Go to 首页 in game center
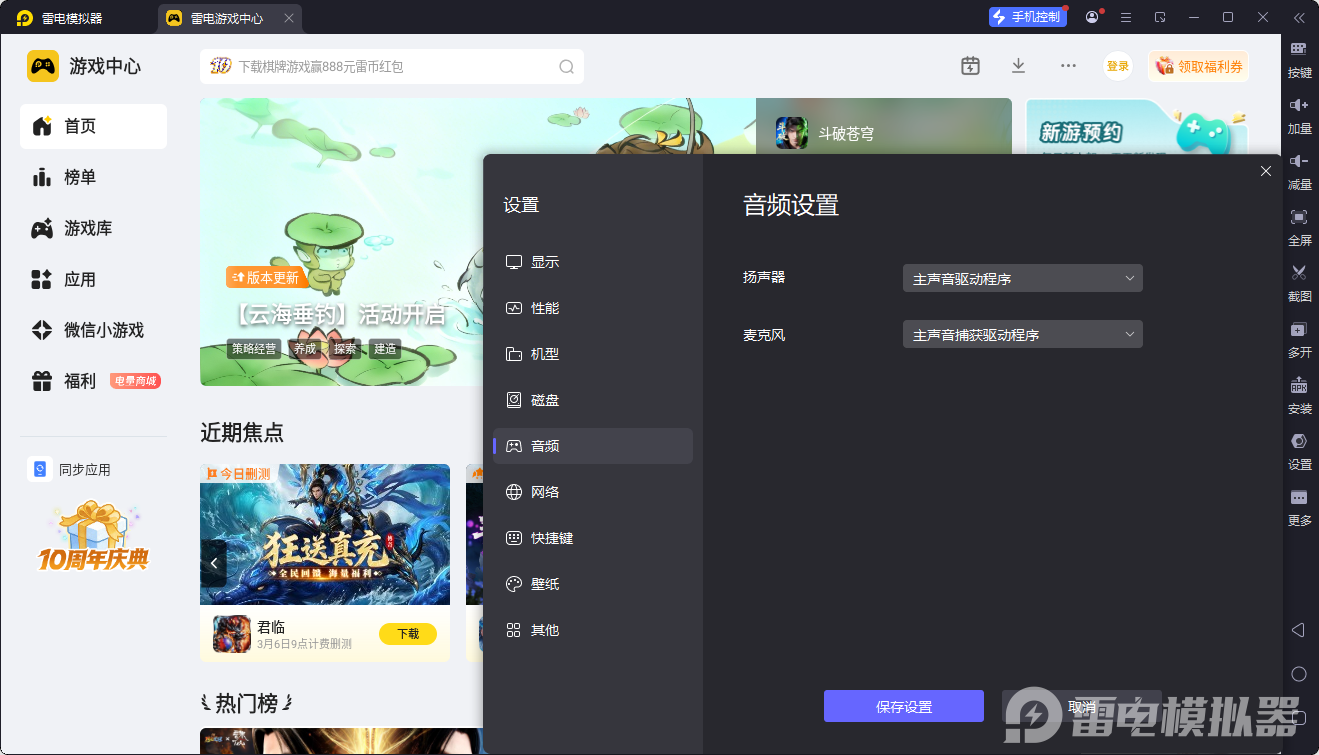Screen dimensions: 1319x755 point(93,126)
